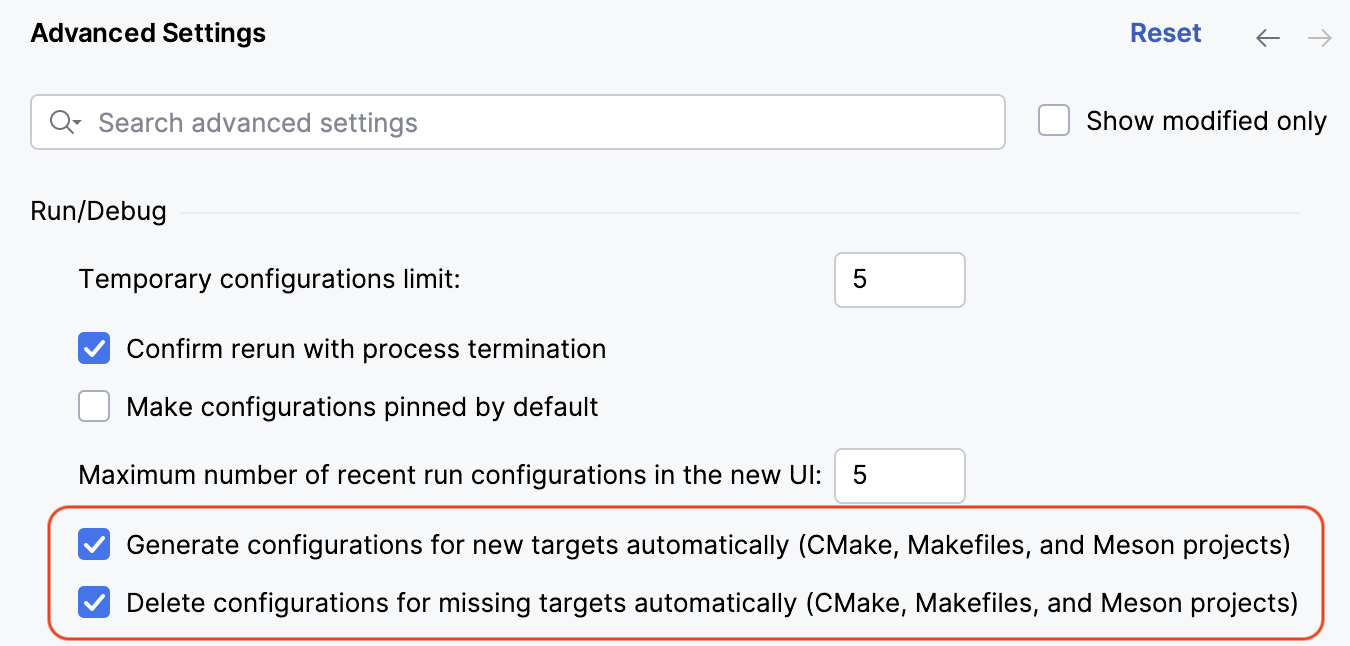Screen dimensions: 1350x646
Task: Select the Run/Debug section label
Action: tap(98, 211)
